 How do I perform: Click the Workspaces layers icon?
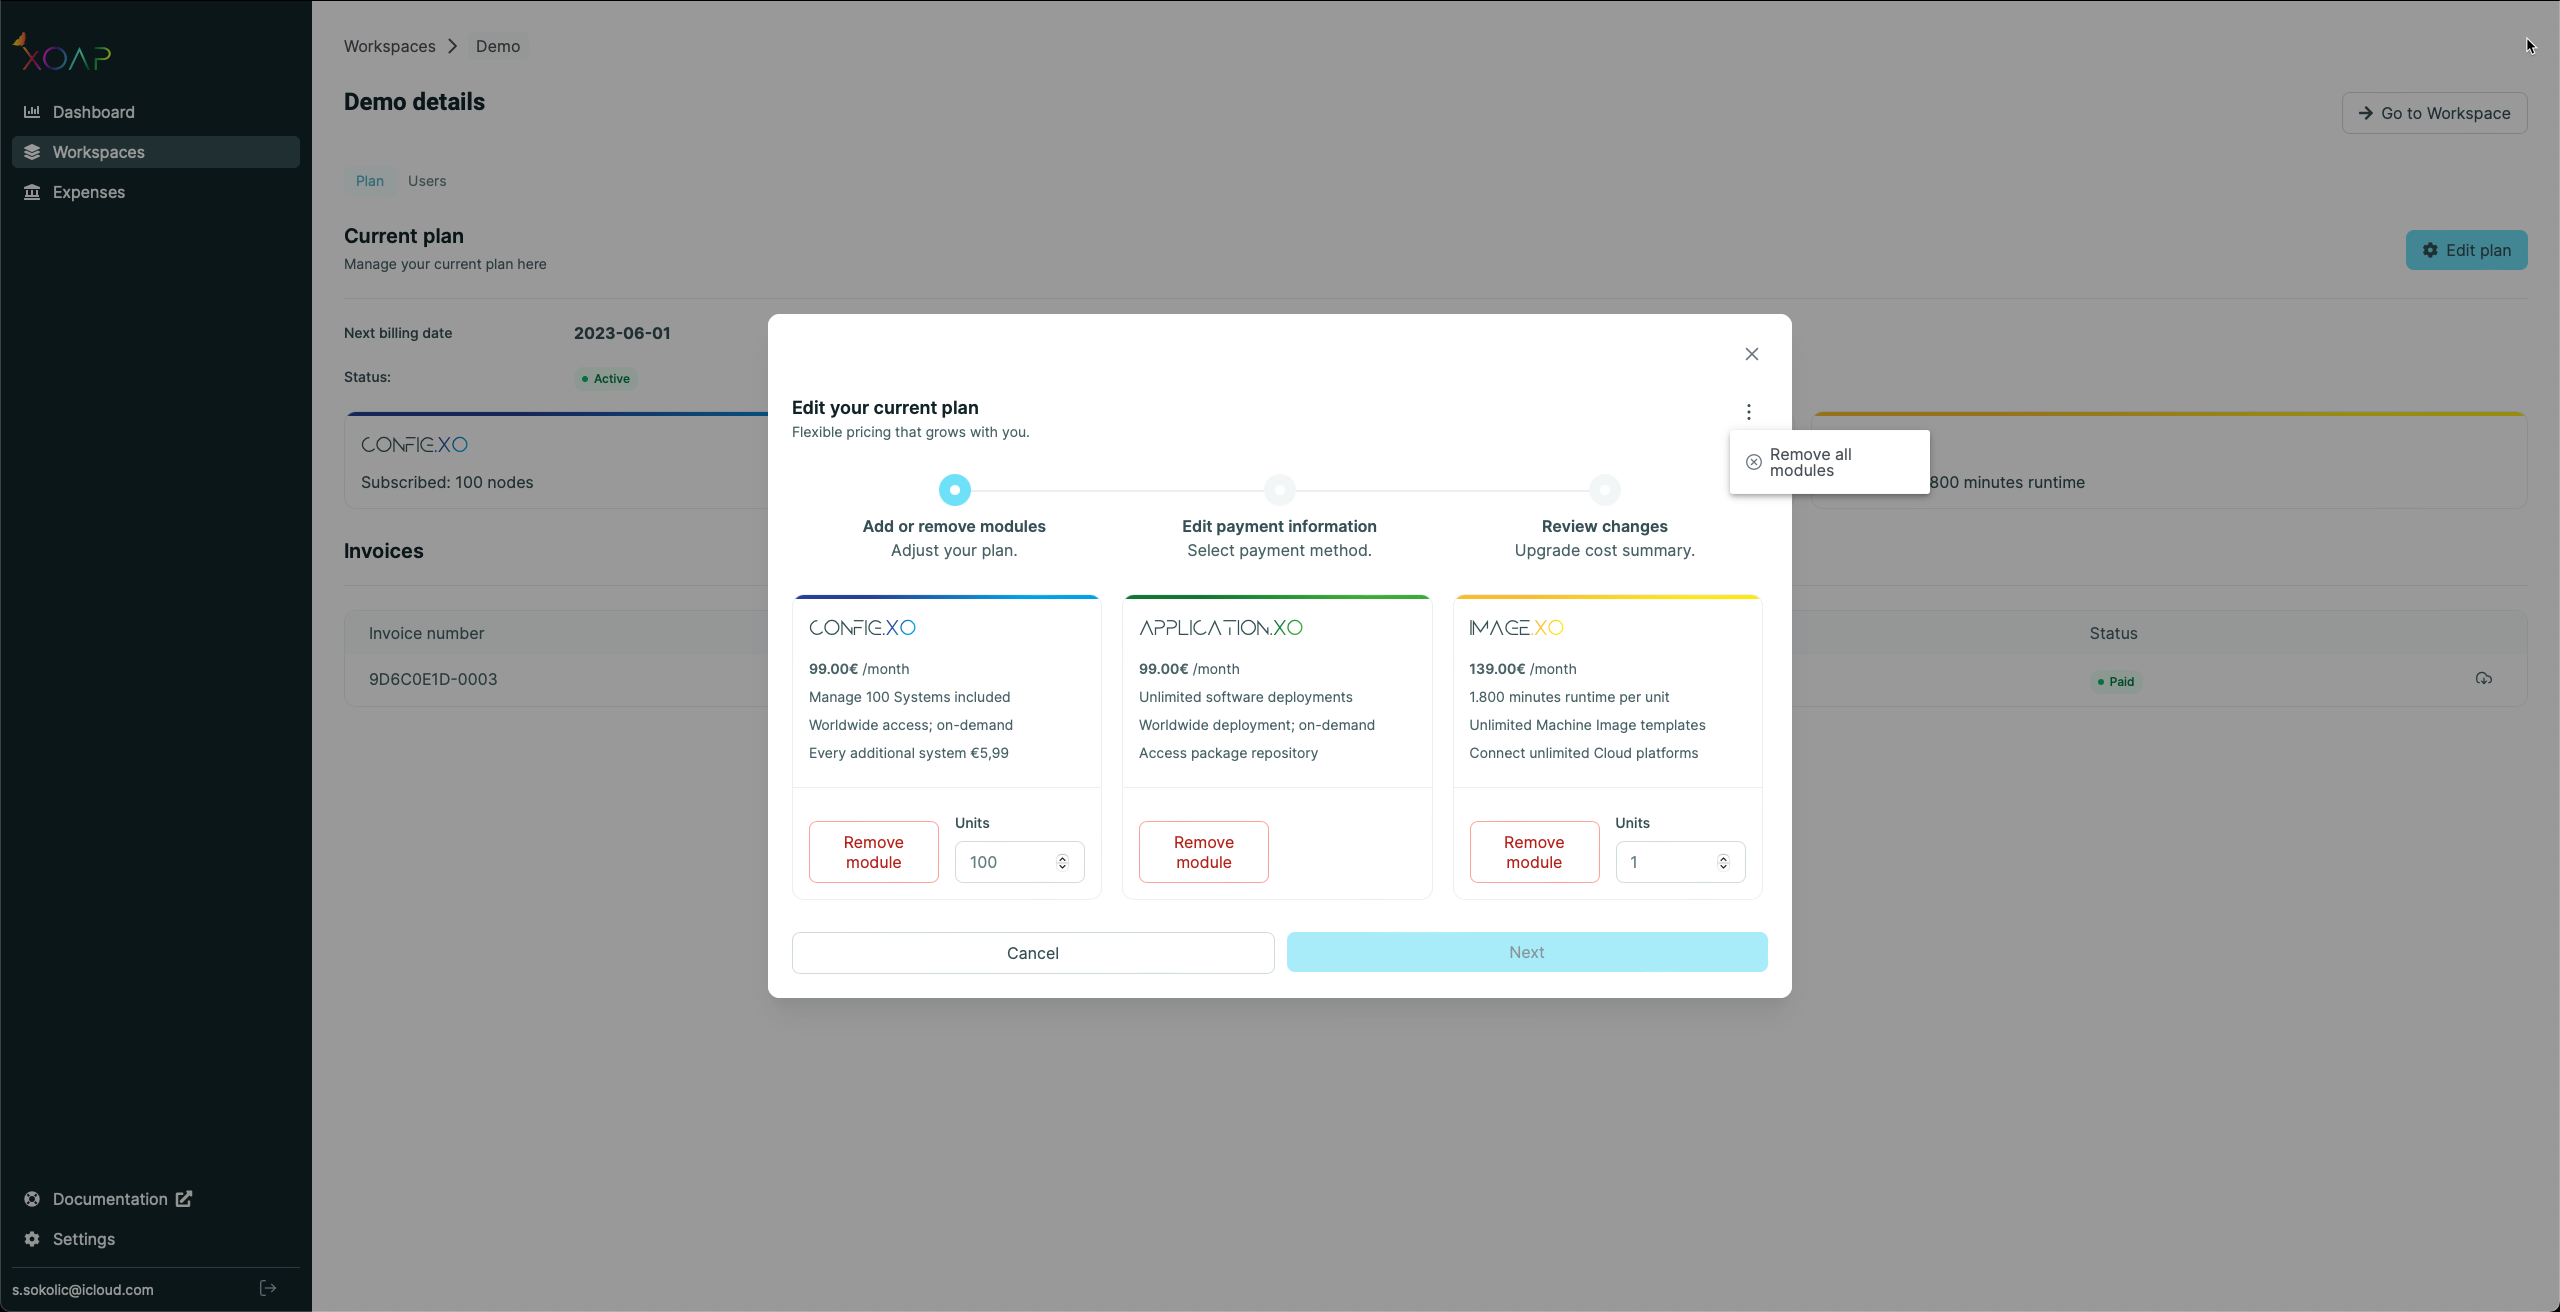pyautogui.click(x=32, y=152)
